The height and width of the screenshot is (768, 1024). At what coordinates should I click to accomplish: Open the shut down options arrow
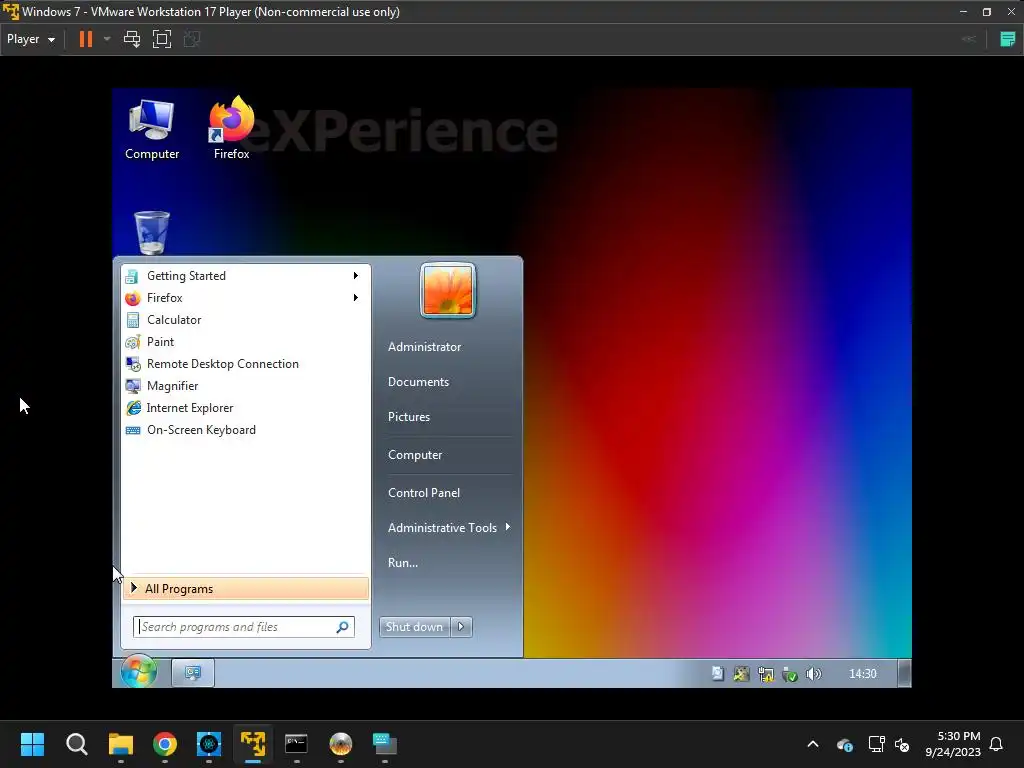(461, 627)
